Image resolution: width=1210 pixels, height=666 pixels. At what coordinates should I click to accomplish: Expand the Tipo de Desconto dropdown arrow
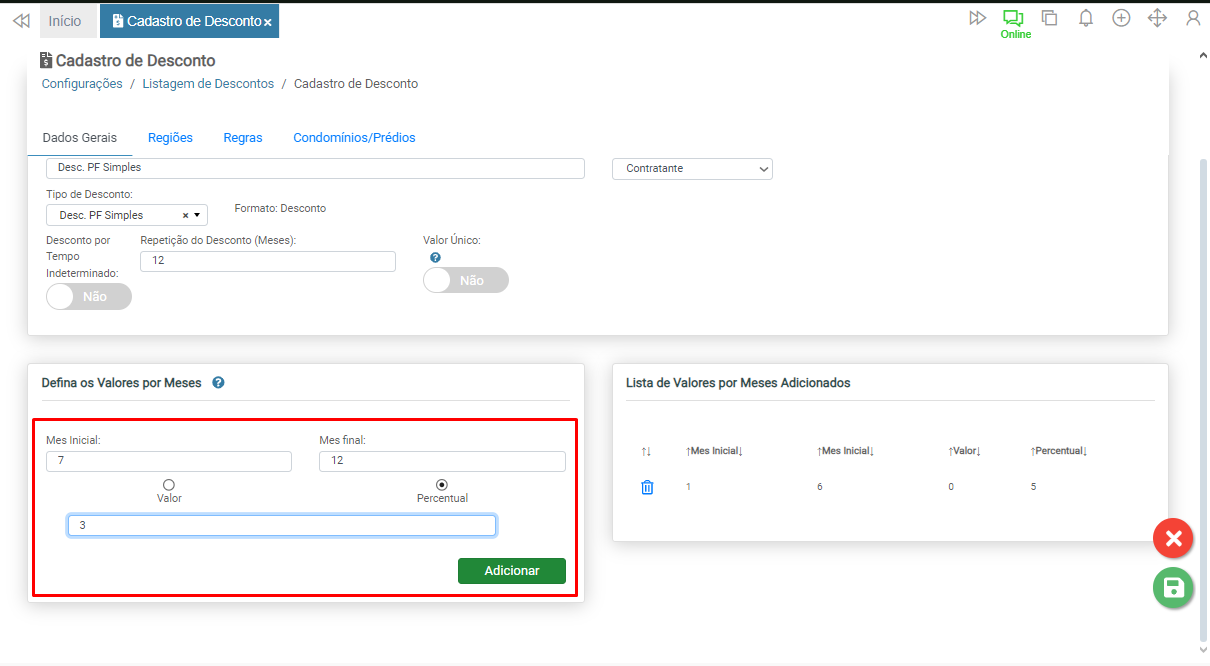[197, 215]
